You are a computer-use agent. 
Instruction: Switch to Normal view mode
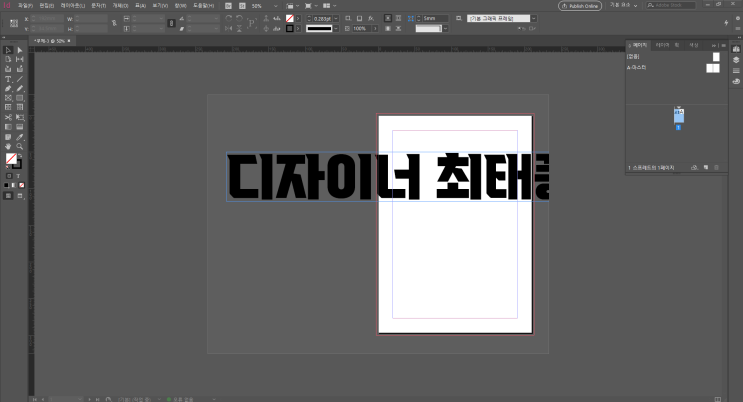click(x=8, y=196)
